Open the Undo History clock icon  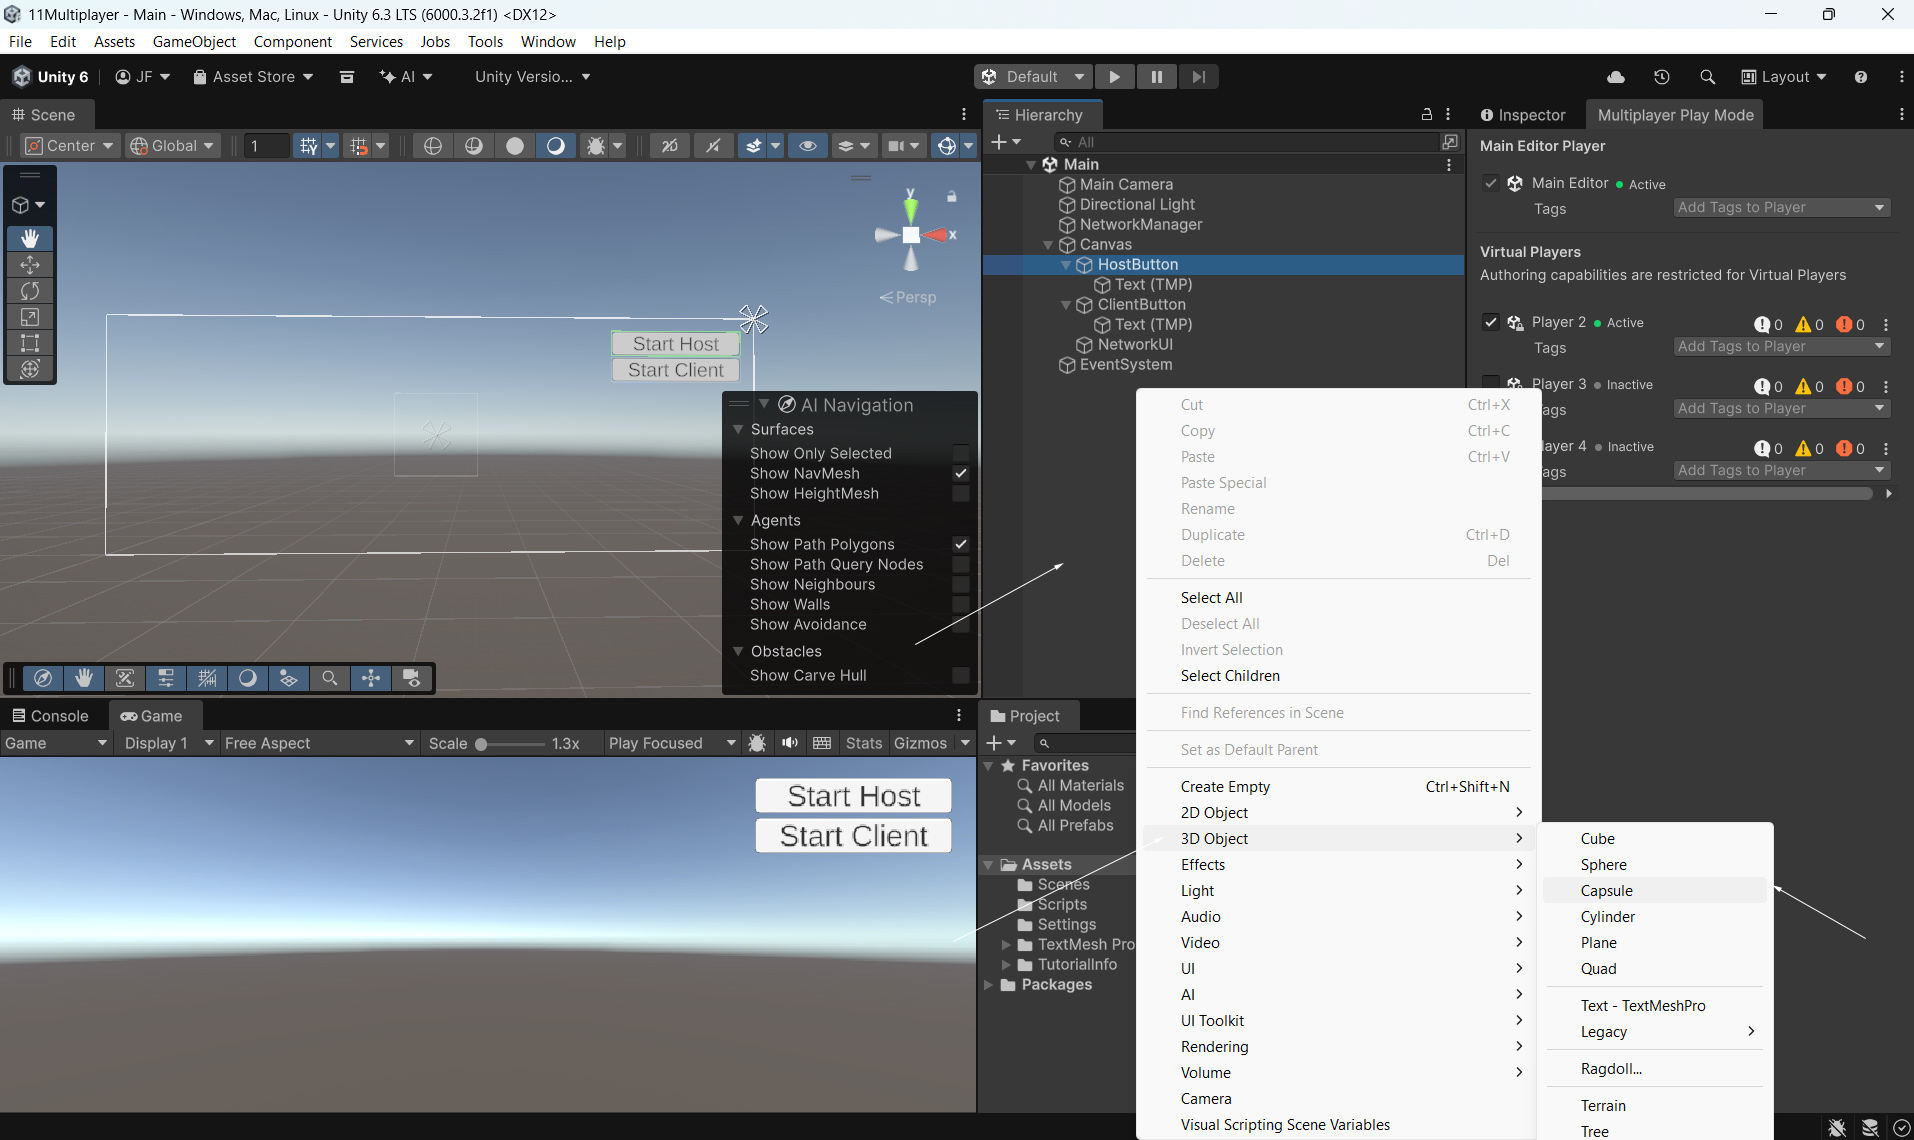tap(1661, 77)
